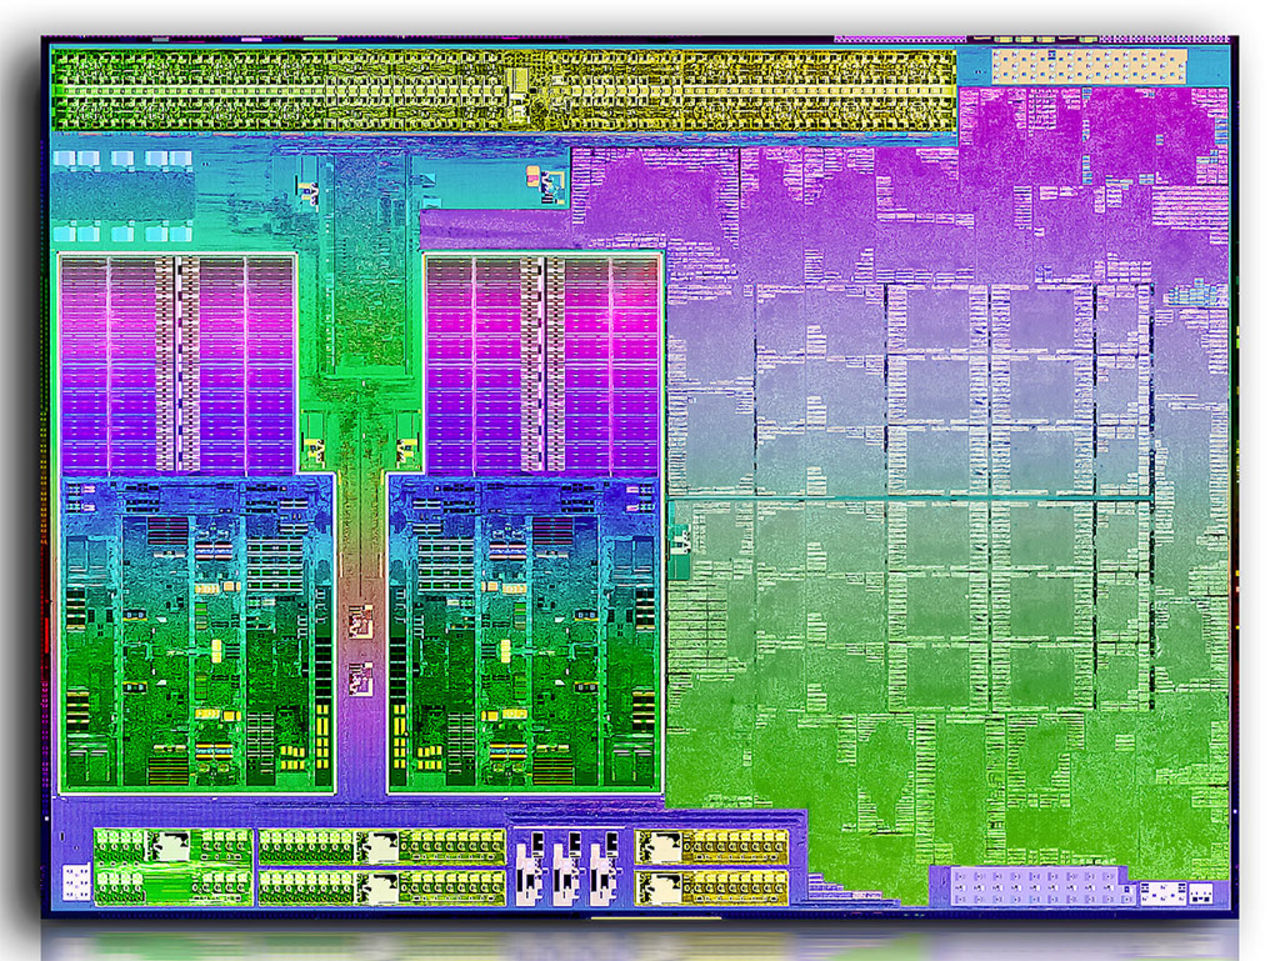Image resolution: width=1280 pixels, height=961 pixels.
Task: Click the central green bus strip between modules
Action: coord(360,400)
